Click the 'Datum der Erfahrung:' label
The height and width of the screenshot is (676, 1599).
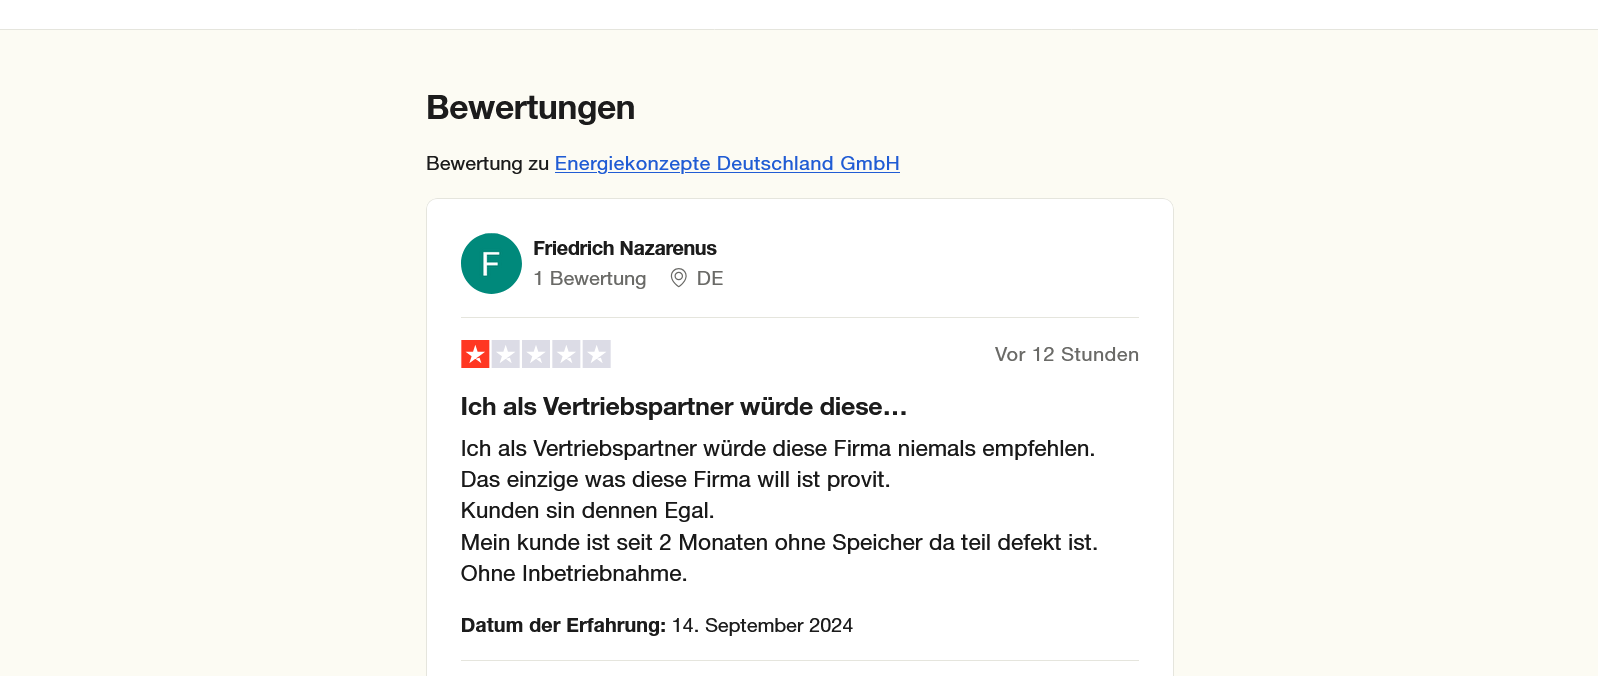point(563,626)
